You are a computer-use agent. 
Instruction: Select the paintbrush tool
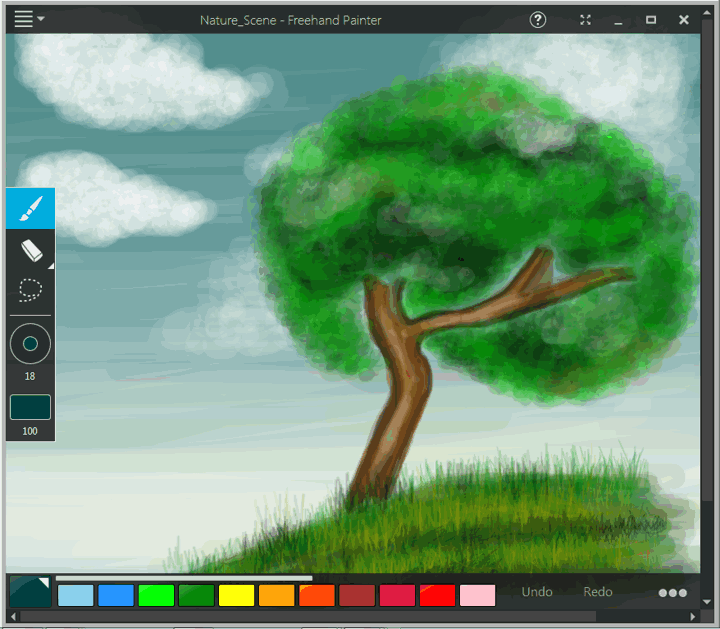pyautogui.click(x=30, y=208)
